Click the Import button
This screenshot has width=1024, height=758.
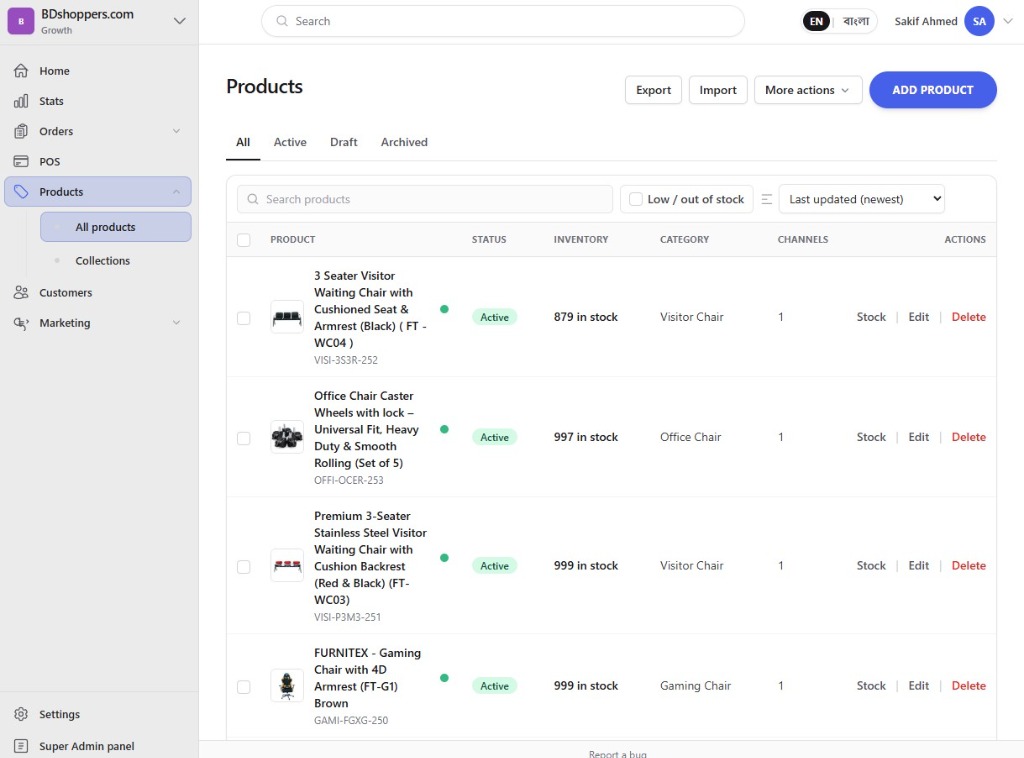718,90
